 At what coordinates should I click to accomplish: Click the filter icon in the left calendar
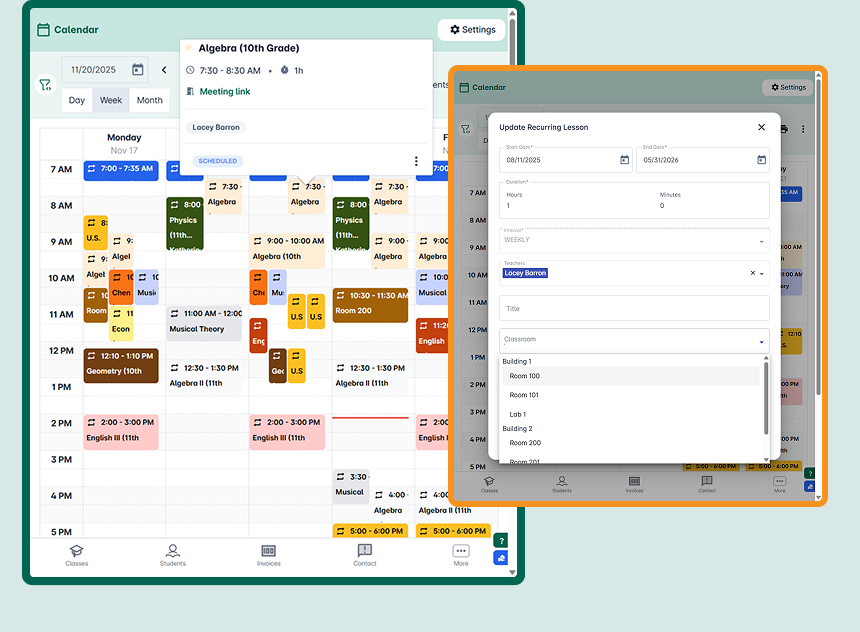(x=45, y=86)
